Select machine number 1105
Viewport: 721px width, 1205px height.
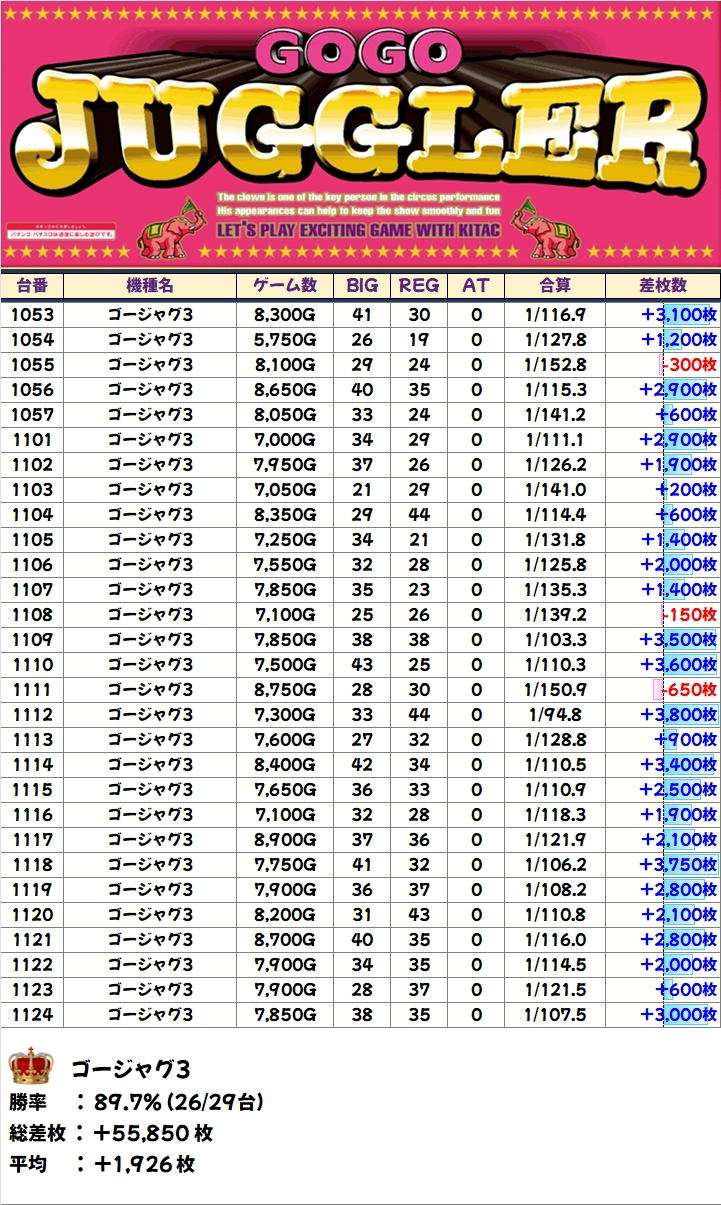32,540
